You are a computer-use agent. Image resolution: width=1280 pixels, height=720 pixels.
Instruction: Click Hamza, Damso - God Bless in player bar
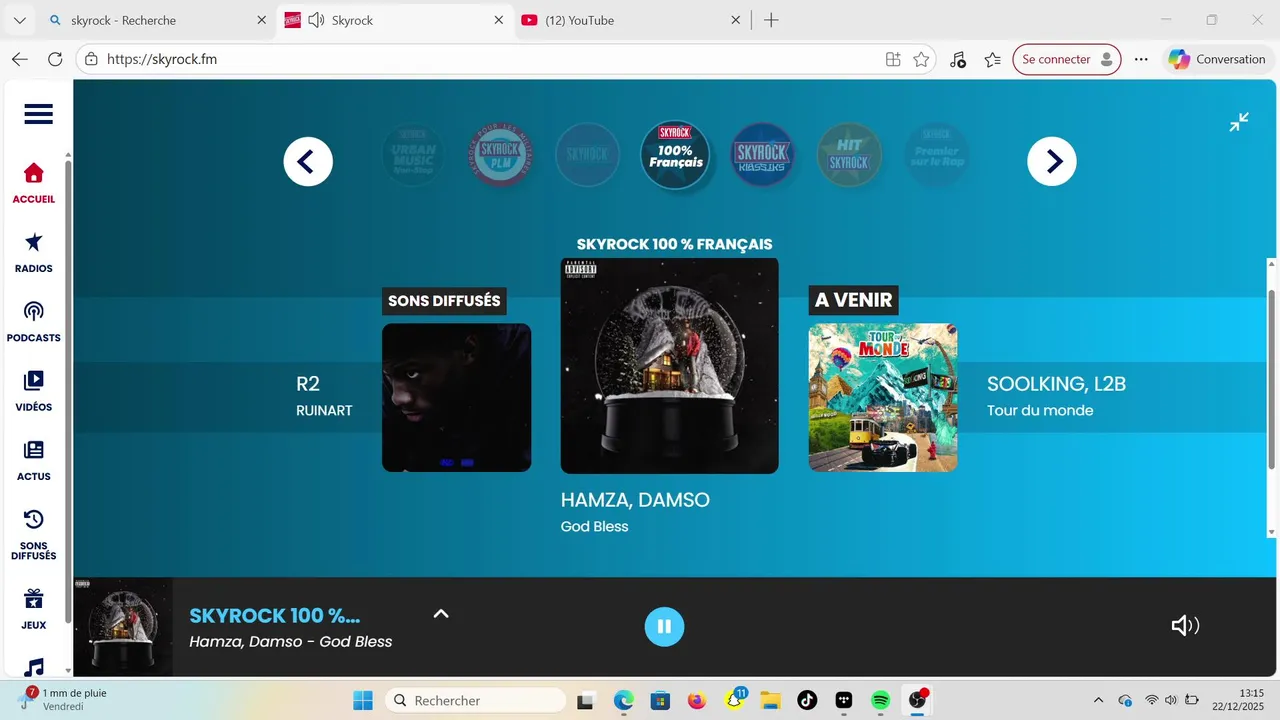pyautogui.click(x=291, y=642)
